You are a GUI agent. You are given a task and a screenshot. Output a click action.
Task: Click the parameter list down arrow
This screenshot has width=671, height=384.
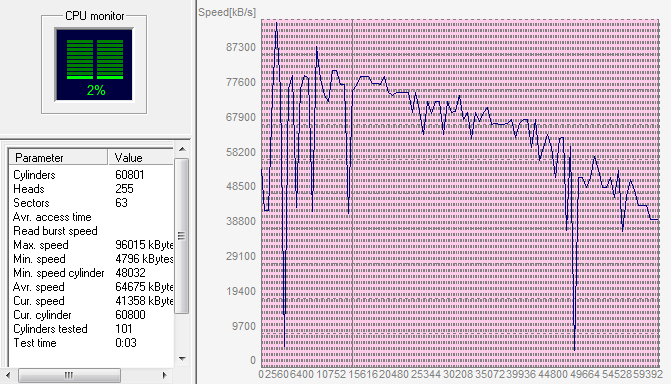[x=182, y=359]
